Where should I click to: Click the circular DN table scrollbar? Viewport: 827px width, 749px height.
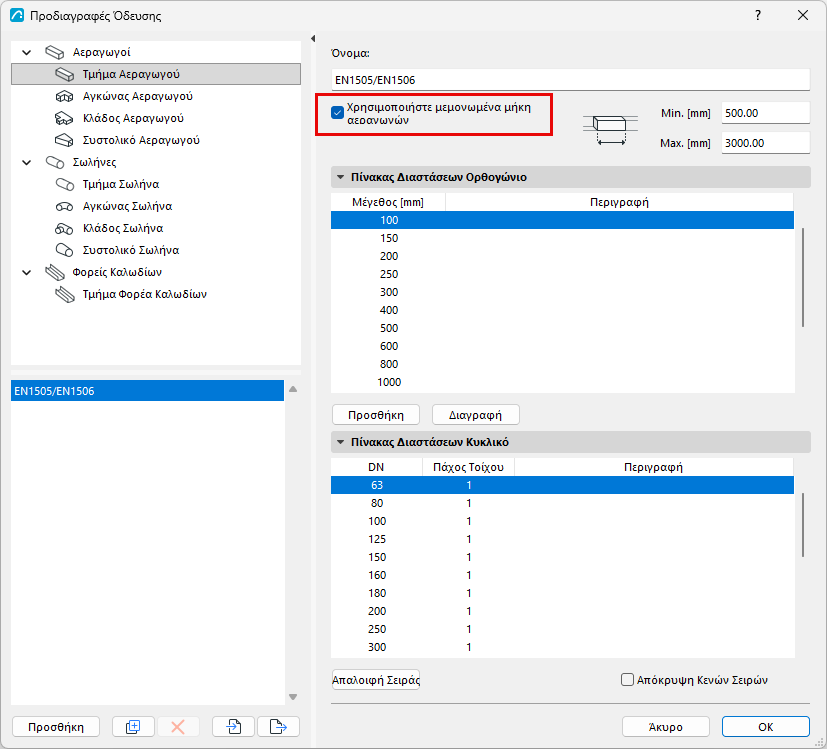click(x=803, y=525)
